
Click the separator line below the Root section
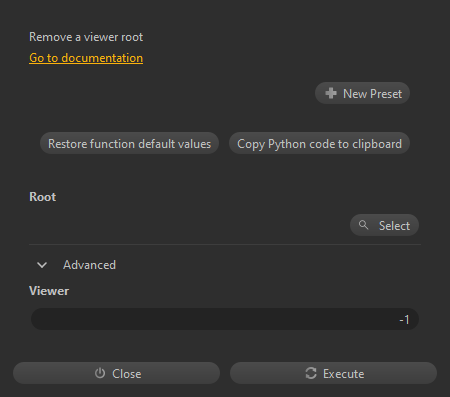tap(225, 244)
